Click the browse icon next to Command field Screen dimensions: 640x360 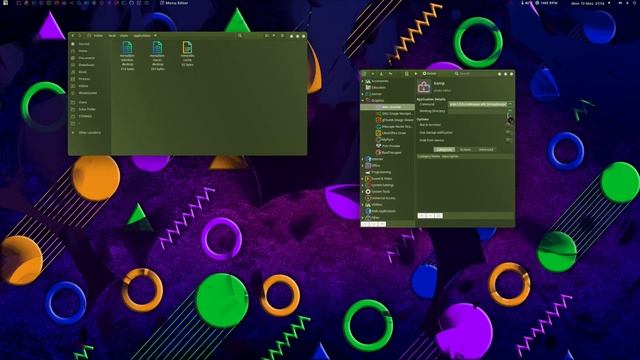(509, 104)
